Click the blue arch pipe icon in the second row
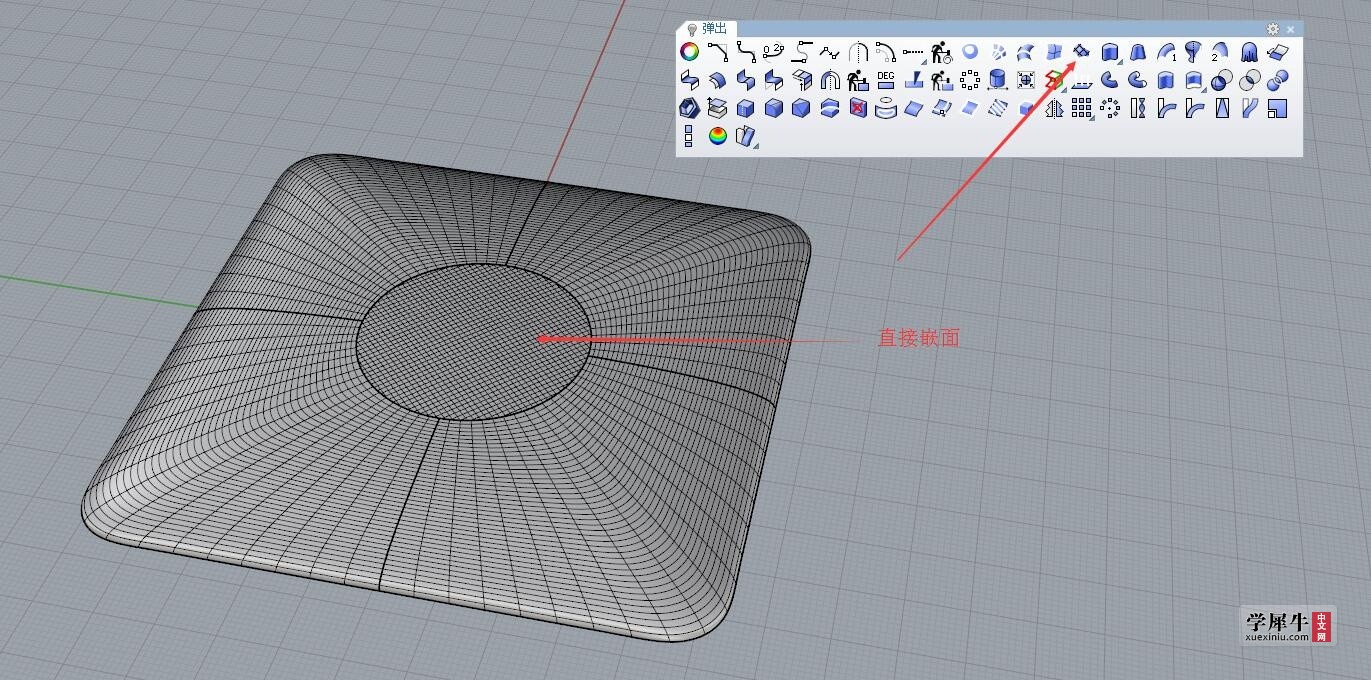The height and width of the screenshot is (680, 1371). pos(829,80)
